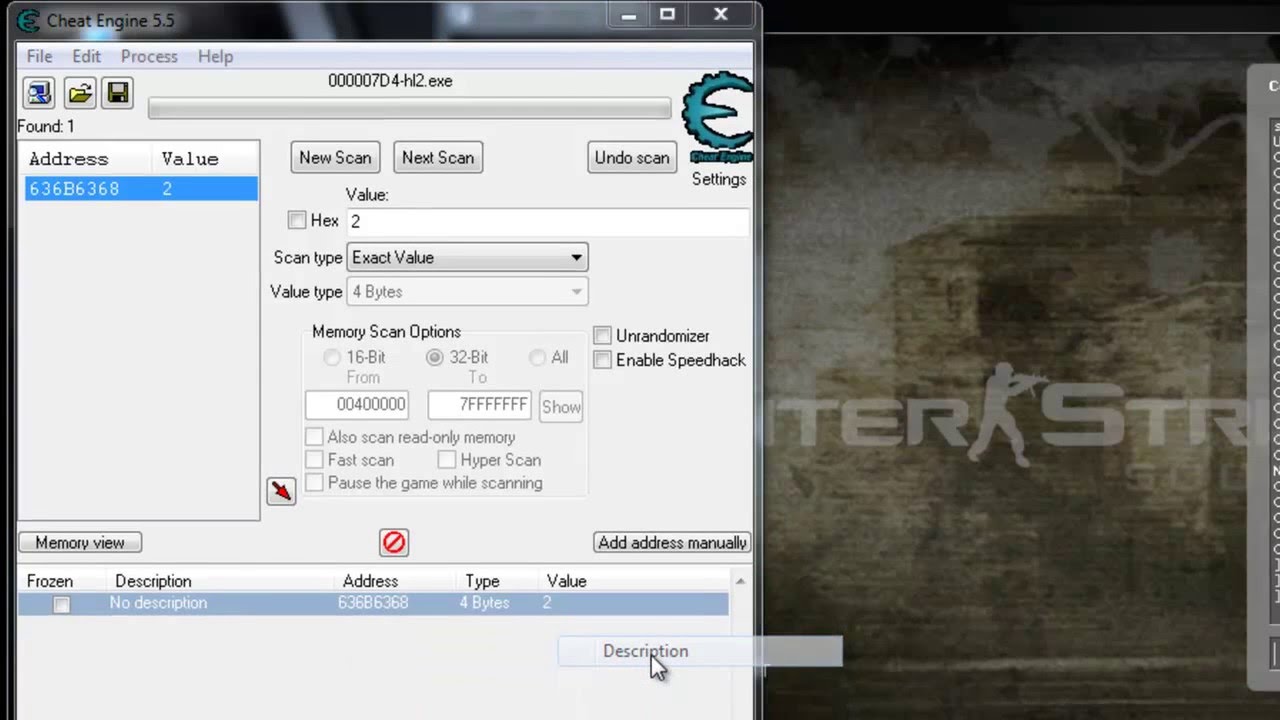The height and width of the screenshot is (720, 1280).
Task: Click the Value column header in address table
Action: 566,581
